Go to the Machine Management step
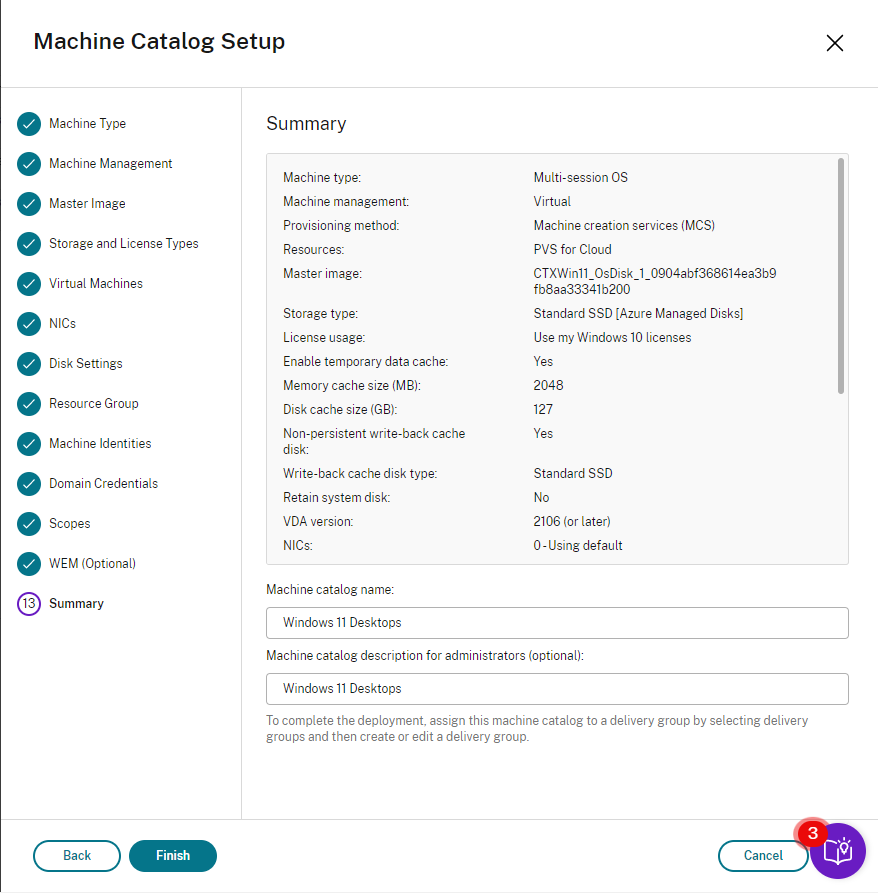This screenshot has width=878, height=893. 110,164
